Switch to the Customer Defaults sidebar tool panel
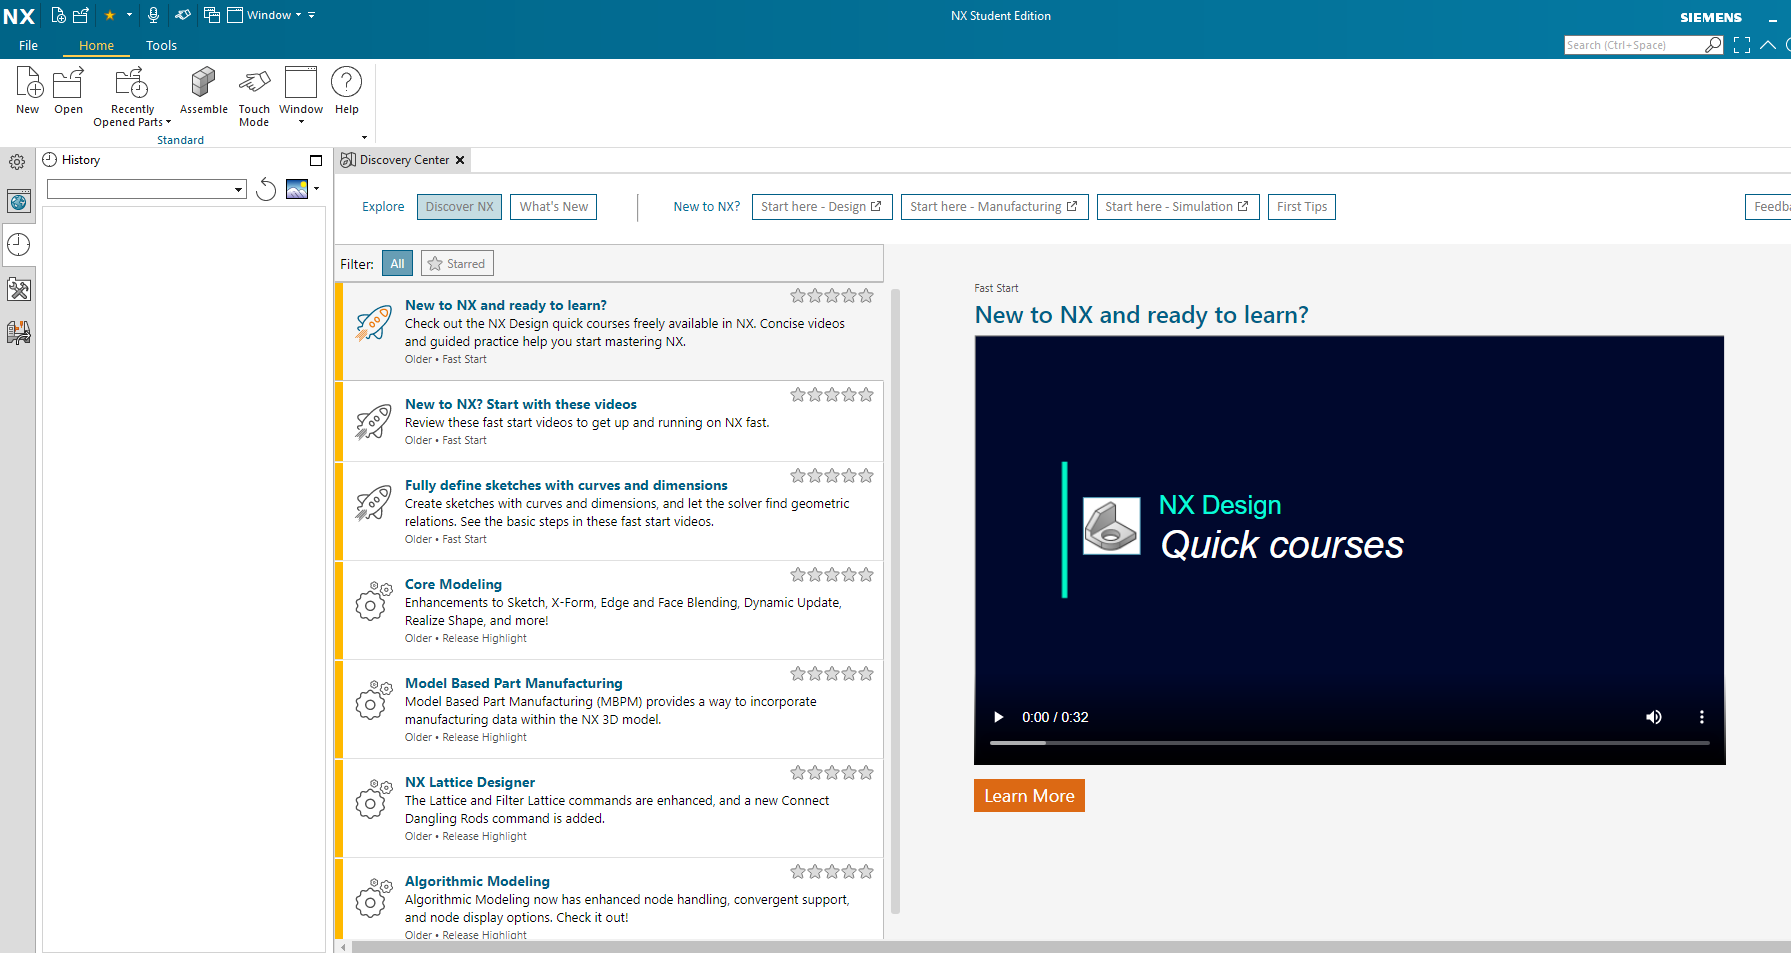Image resolution: width=1791 pixels, height=953 pixels. coord(19,289)
